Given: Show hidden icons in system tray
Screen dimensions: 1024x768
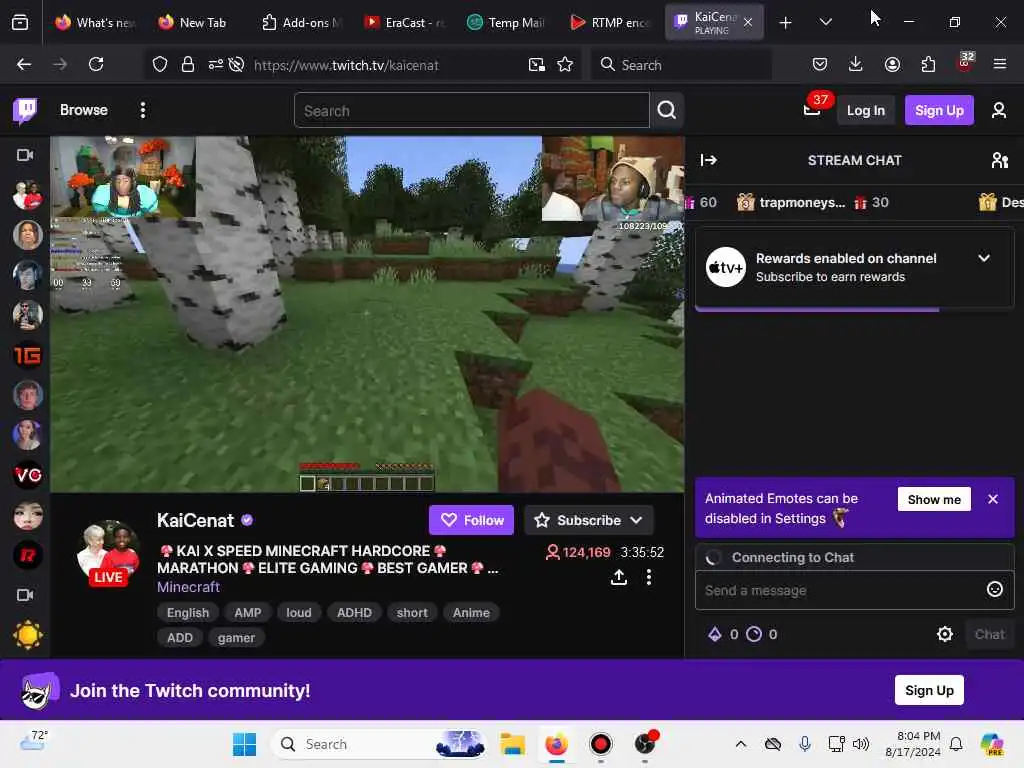Looking at the screenshot, I should point(741,744).
